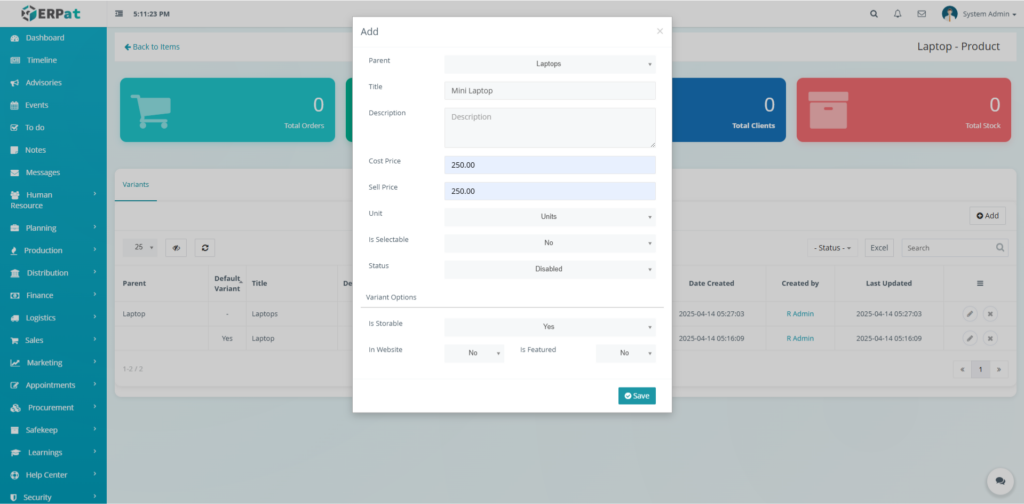
Task: Click the edit pencil icon for Laptops row
Action: pos(969,313)
